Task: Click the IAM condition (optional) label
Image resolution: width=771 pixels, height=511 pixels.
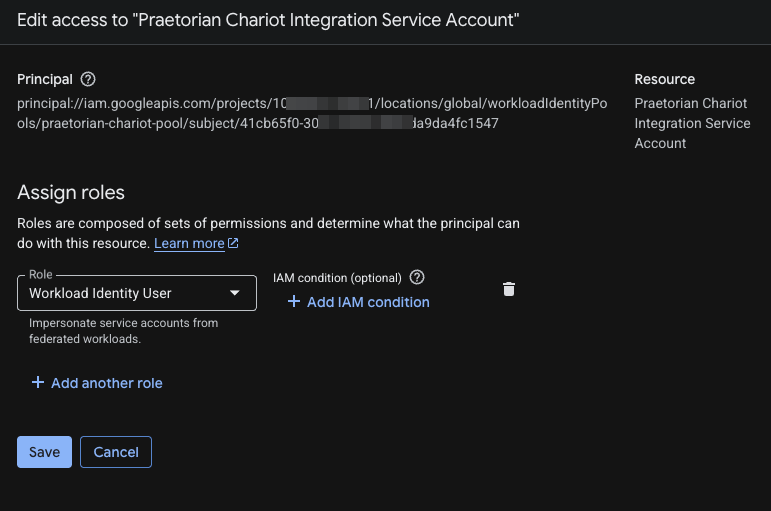Action: pyautogui.click(x=337, y=278)
